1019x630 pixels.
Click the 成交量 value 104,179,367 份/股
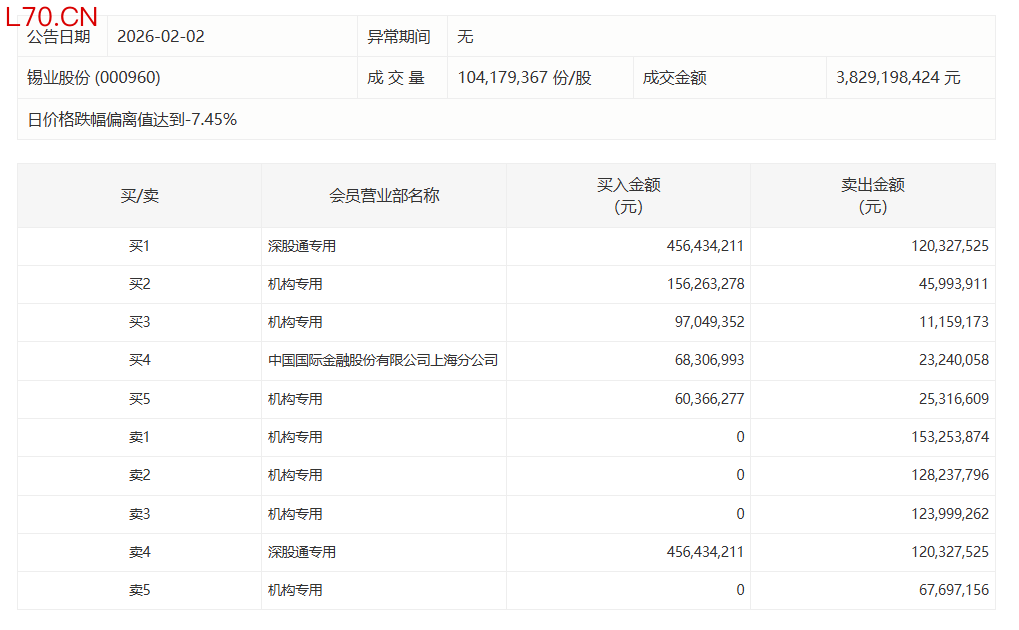tap(524, 78)
